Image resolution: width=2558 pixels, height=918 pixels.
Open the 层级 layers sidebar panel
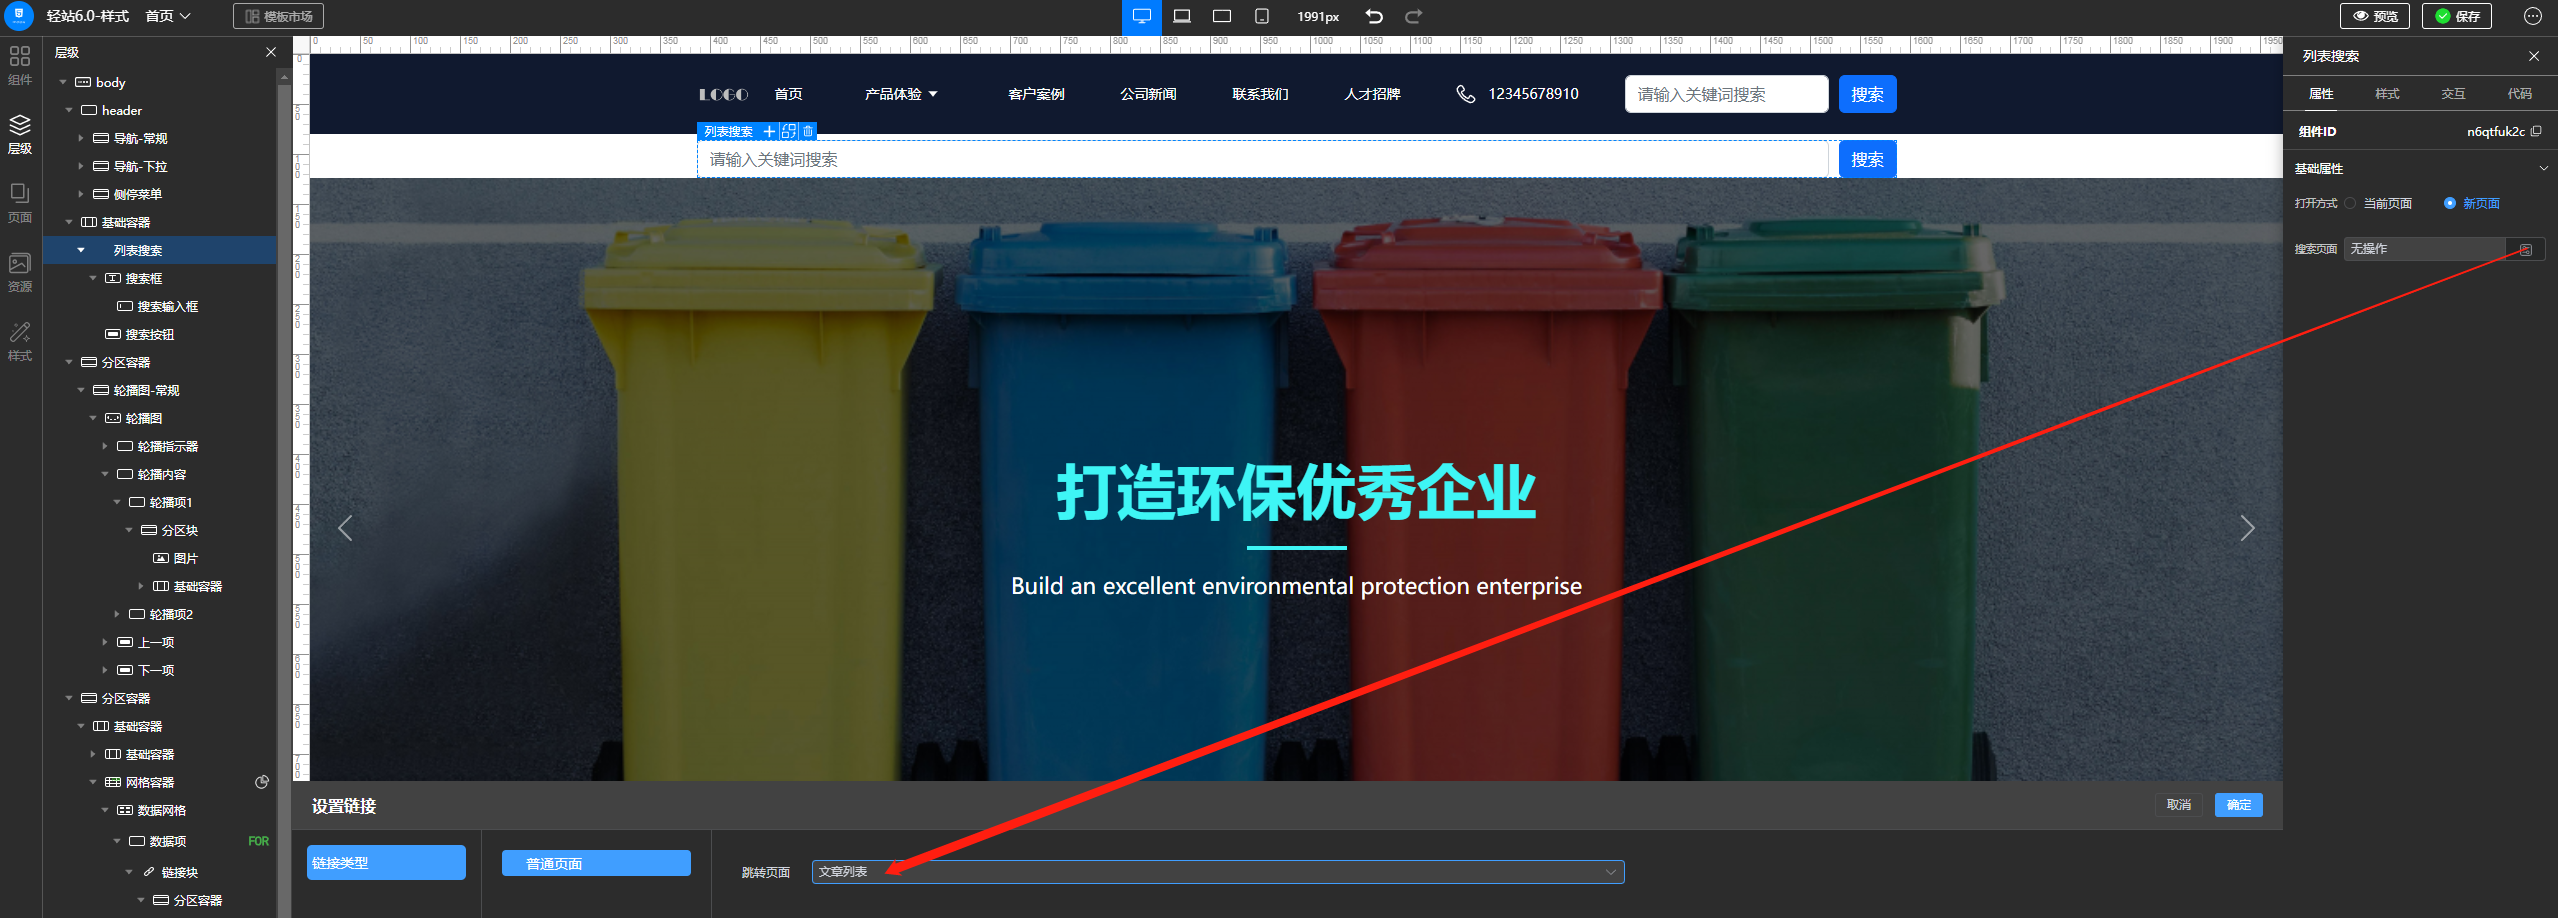pos(20,134)
